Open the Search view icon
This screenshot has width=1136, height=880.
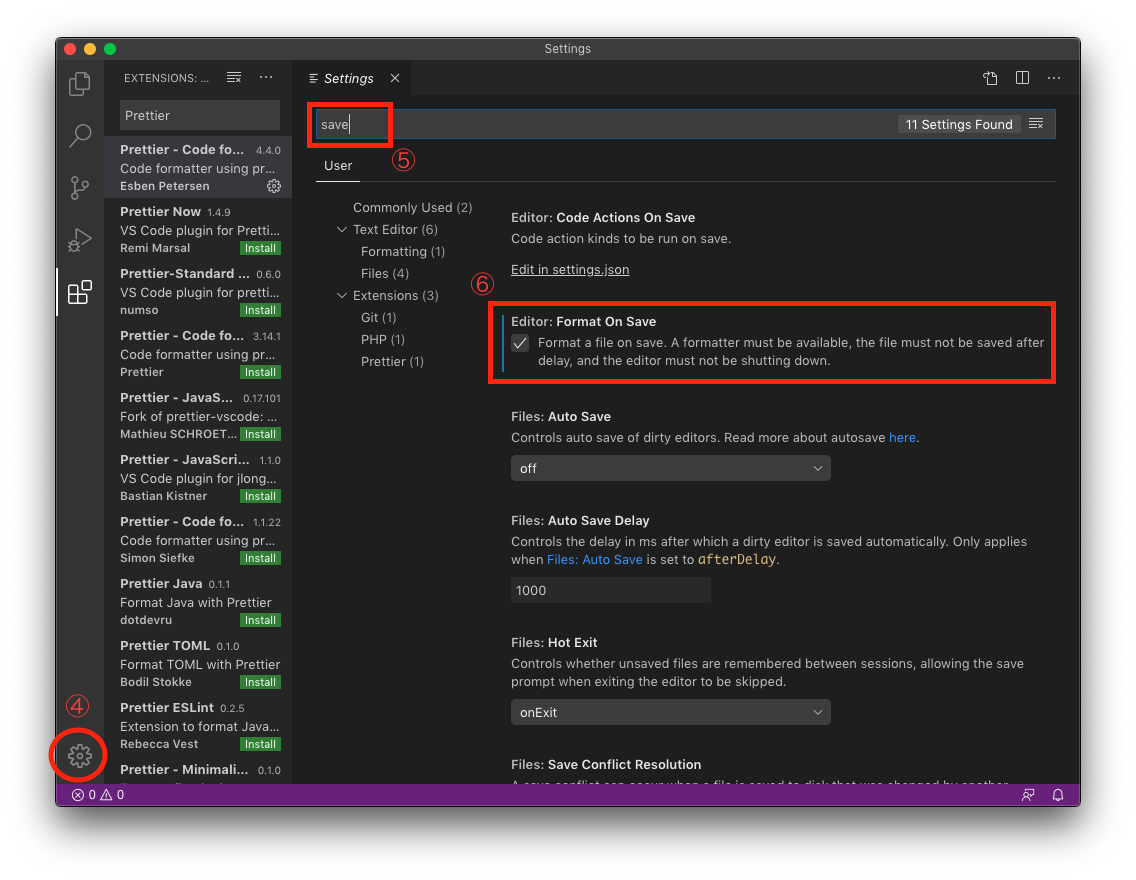pyautogui.click(x=80, y=135)
